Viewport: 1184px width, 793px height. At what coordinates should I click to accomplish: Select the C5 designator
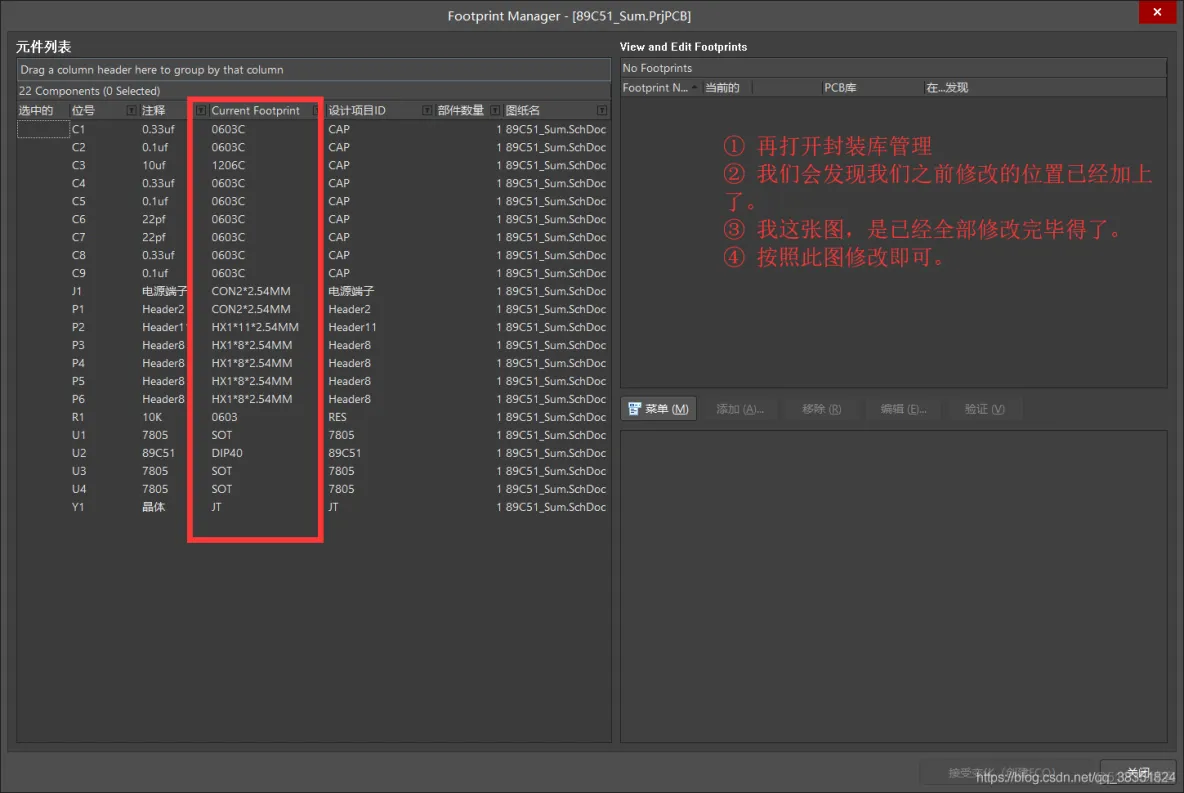[x=79, y=202]
